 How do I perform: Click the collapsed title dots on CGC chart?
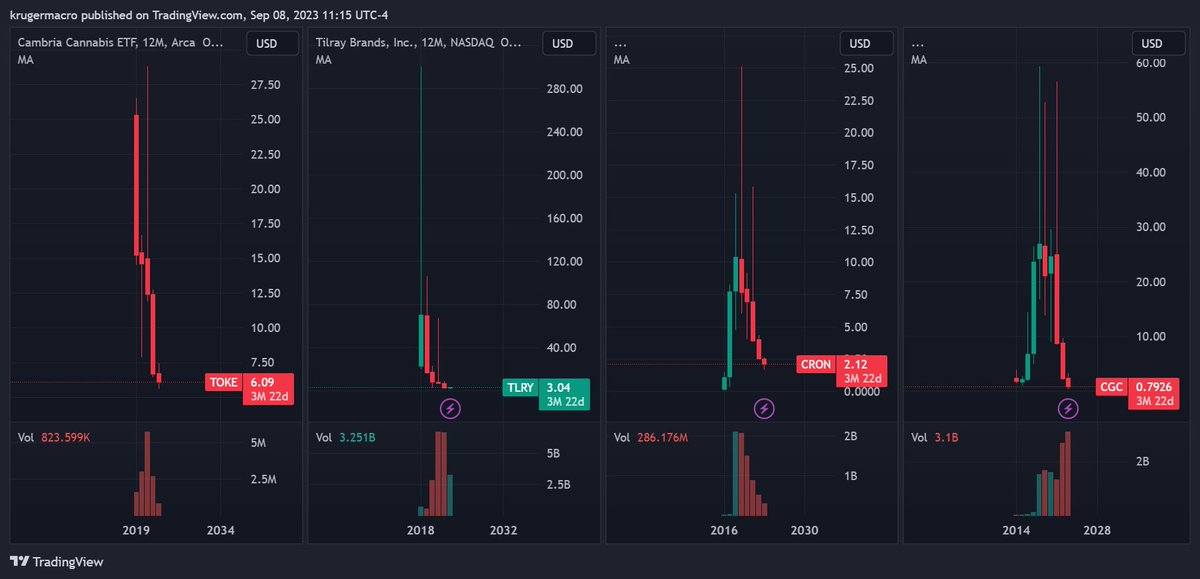919,43
